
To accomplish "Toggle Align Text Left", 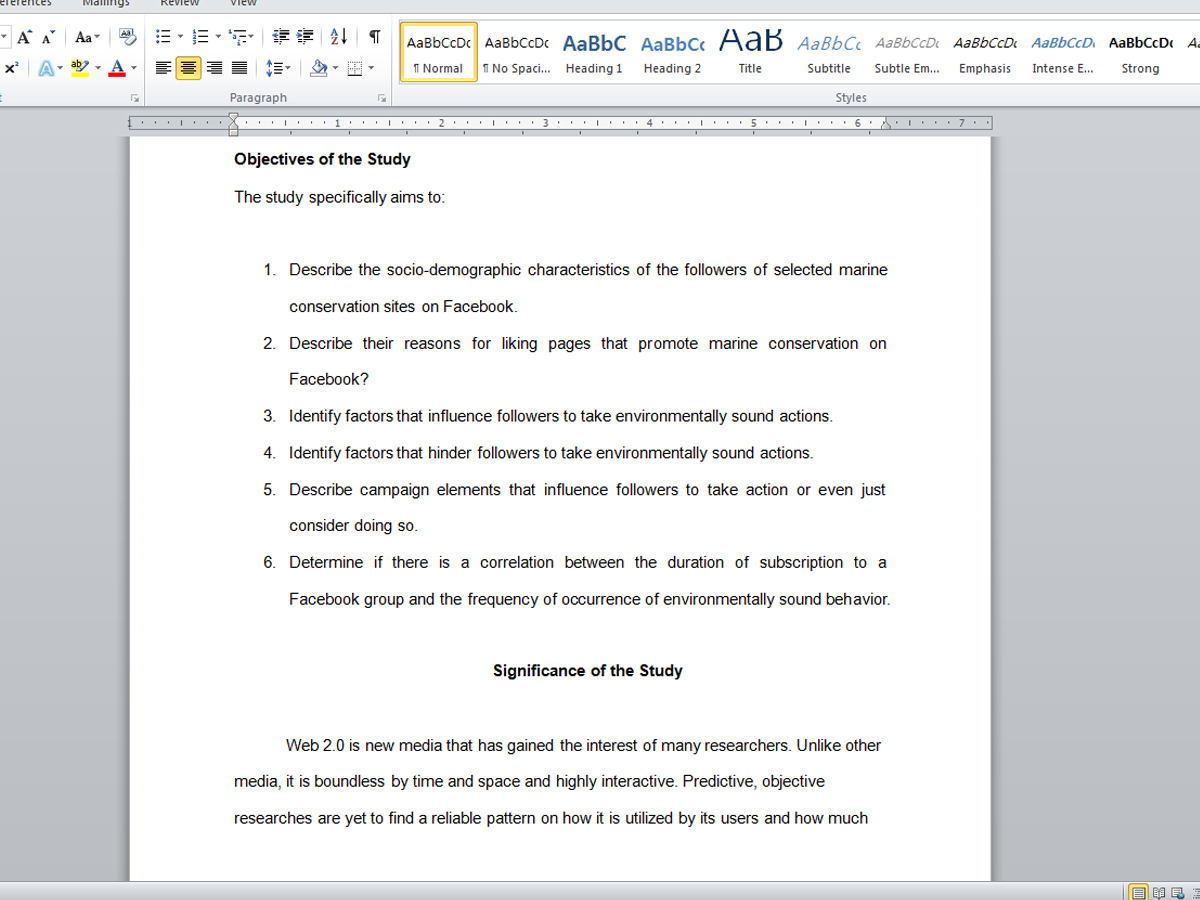I will 163,68.
